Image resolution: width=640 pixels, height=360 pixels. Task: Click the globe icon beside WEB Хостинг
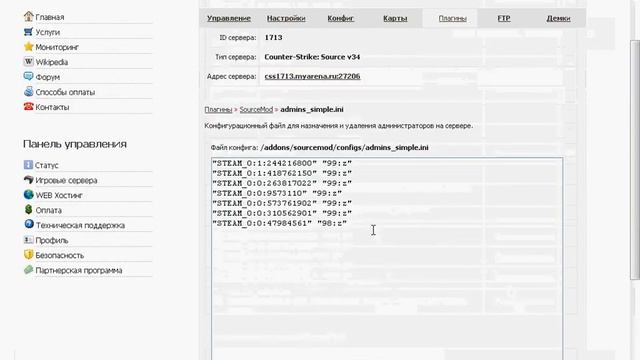[28, 195]
